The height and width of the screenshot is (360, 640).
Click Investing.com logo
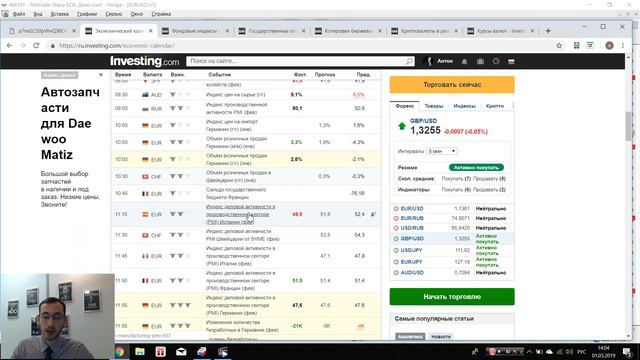pos(144,61)
